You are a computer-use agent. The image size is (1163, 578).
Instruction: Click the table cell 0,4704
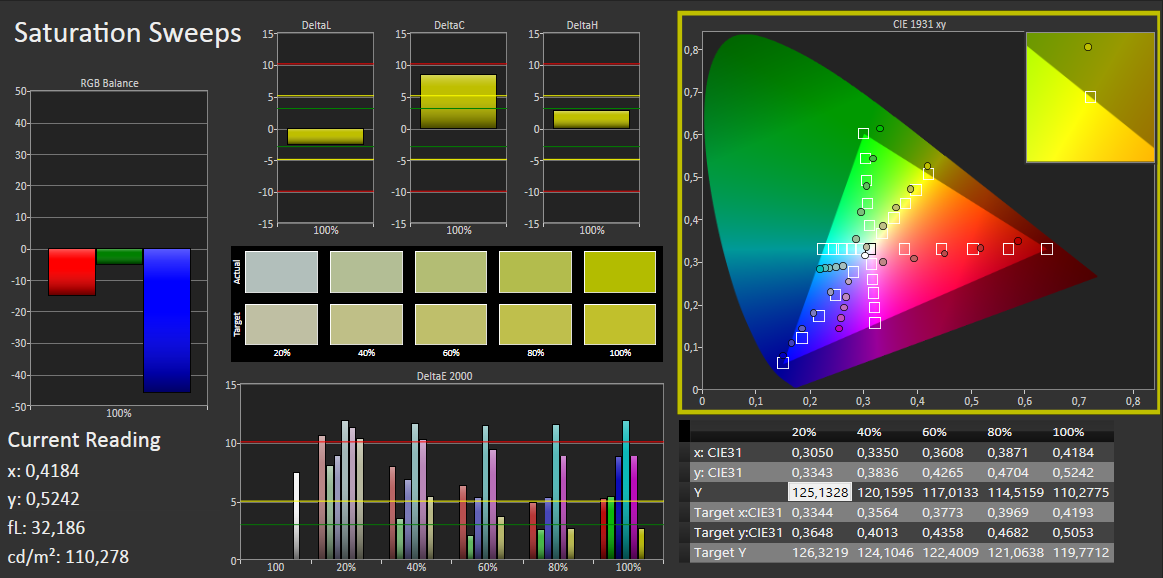tap(1006, 472)
